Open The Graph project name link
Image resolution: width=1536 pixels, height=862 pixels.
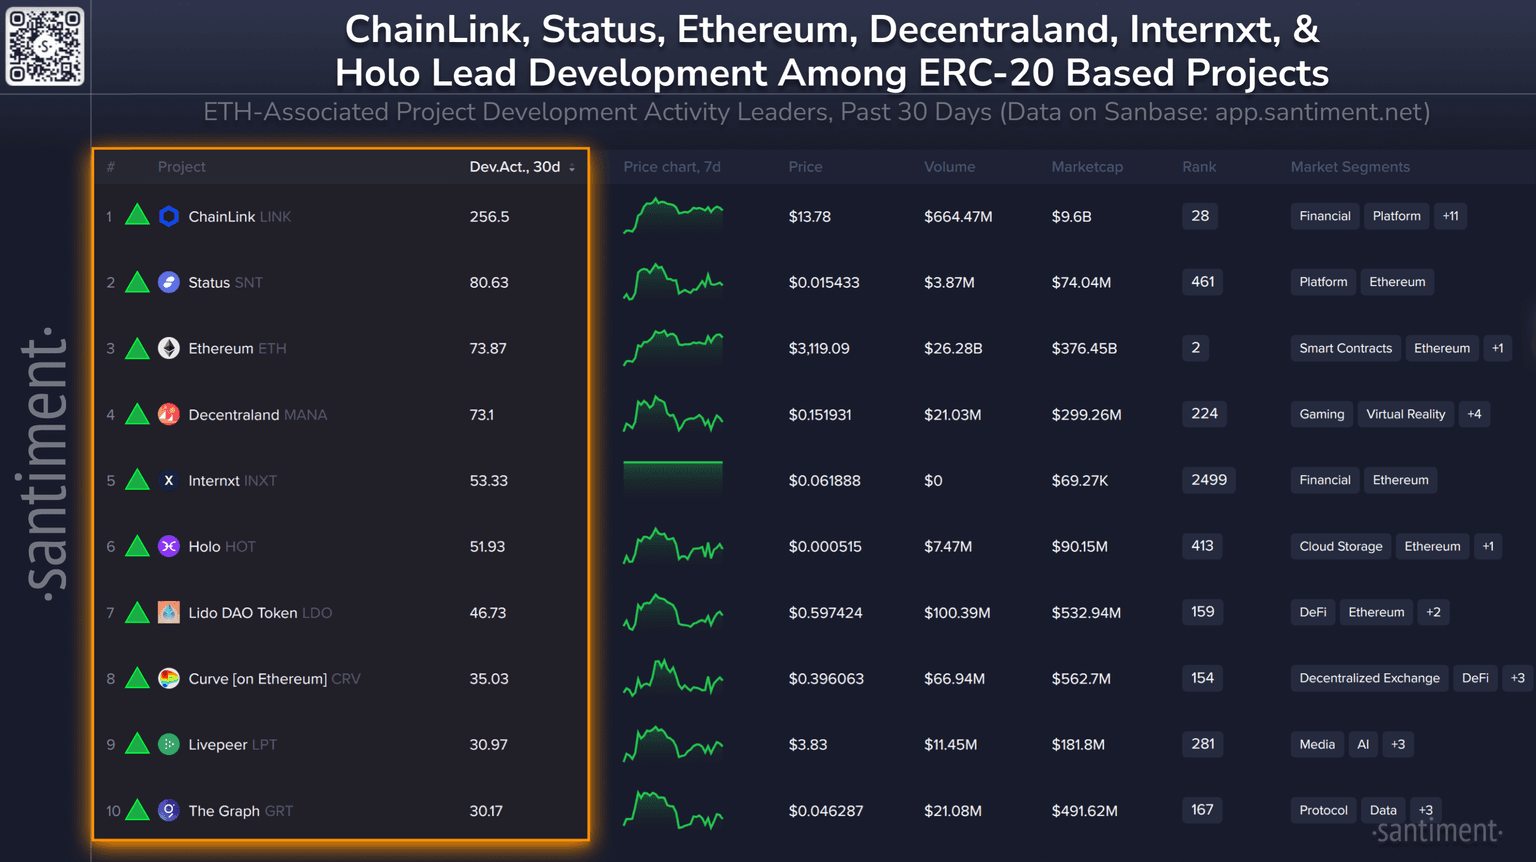224,811
